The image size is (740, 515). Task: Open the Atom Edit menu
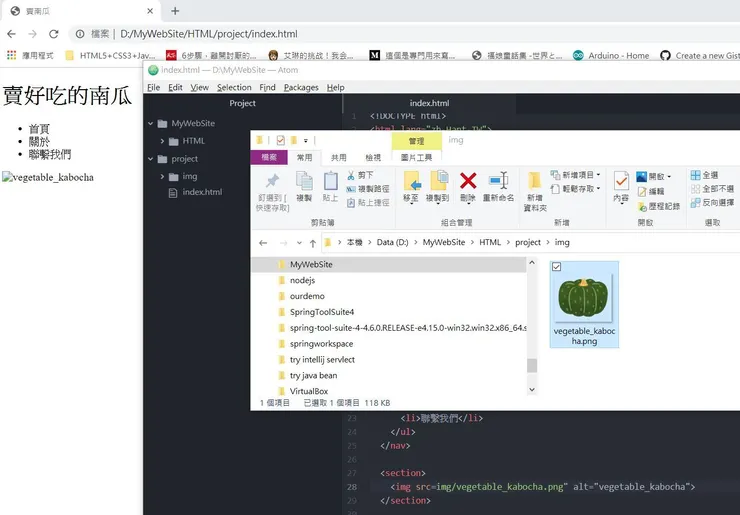pyautogui.click(x=175, y=87)
